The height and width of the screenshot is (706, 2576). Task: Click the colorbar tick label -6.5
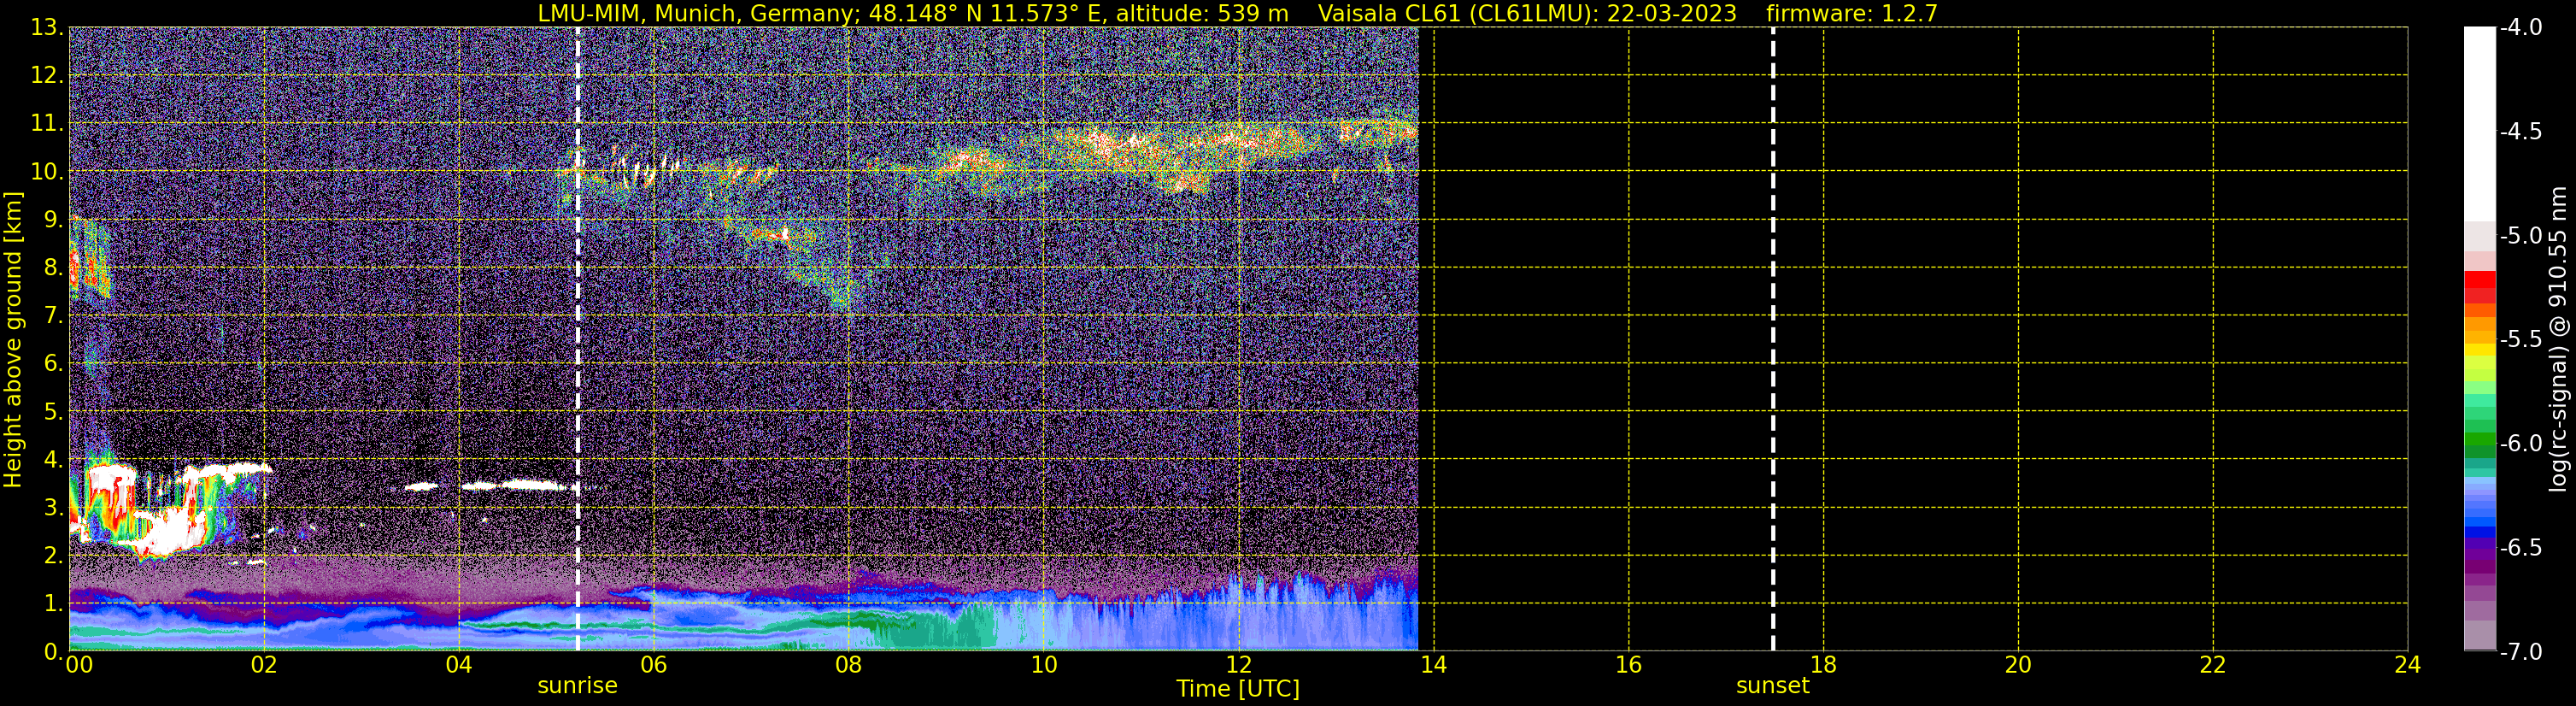click(x=2521, y=548)
